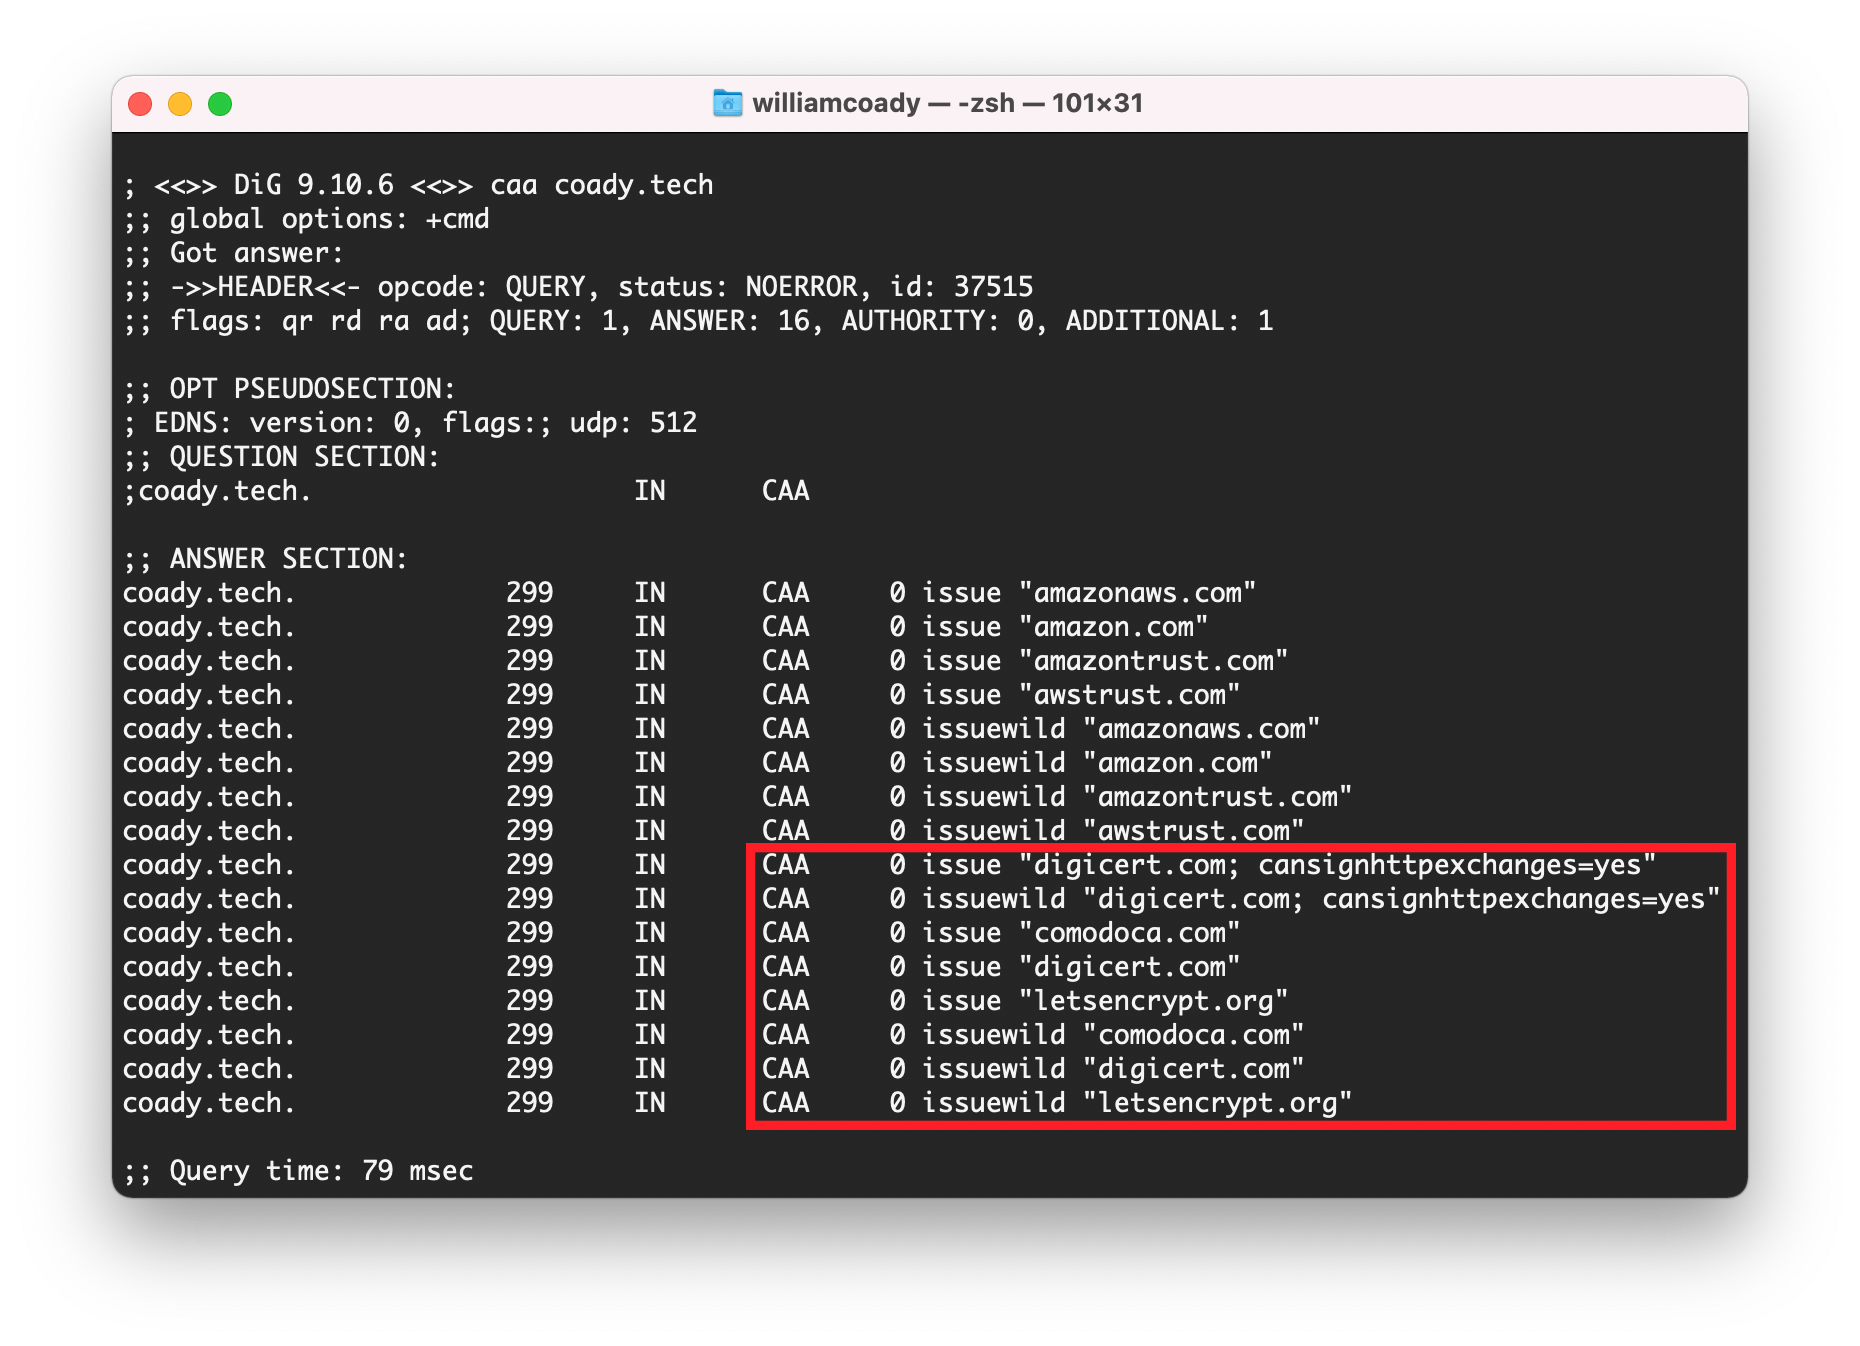This screenshot has height=1346, width=1860.
Task: Click the 'QUESTION SECTION:' heading
Action: (281, 457)
